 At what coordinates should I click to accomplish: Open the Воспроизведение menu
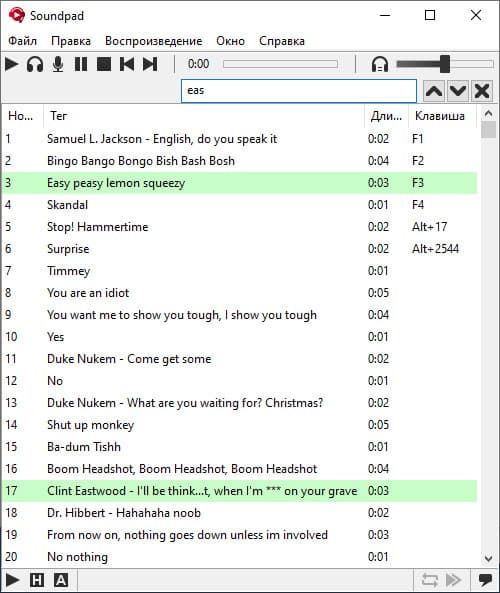[x=154, y=41]
